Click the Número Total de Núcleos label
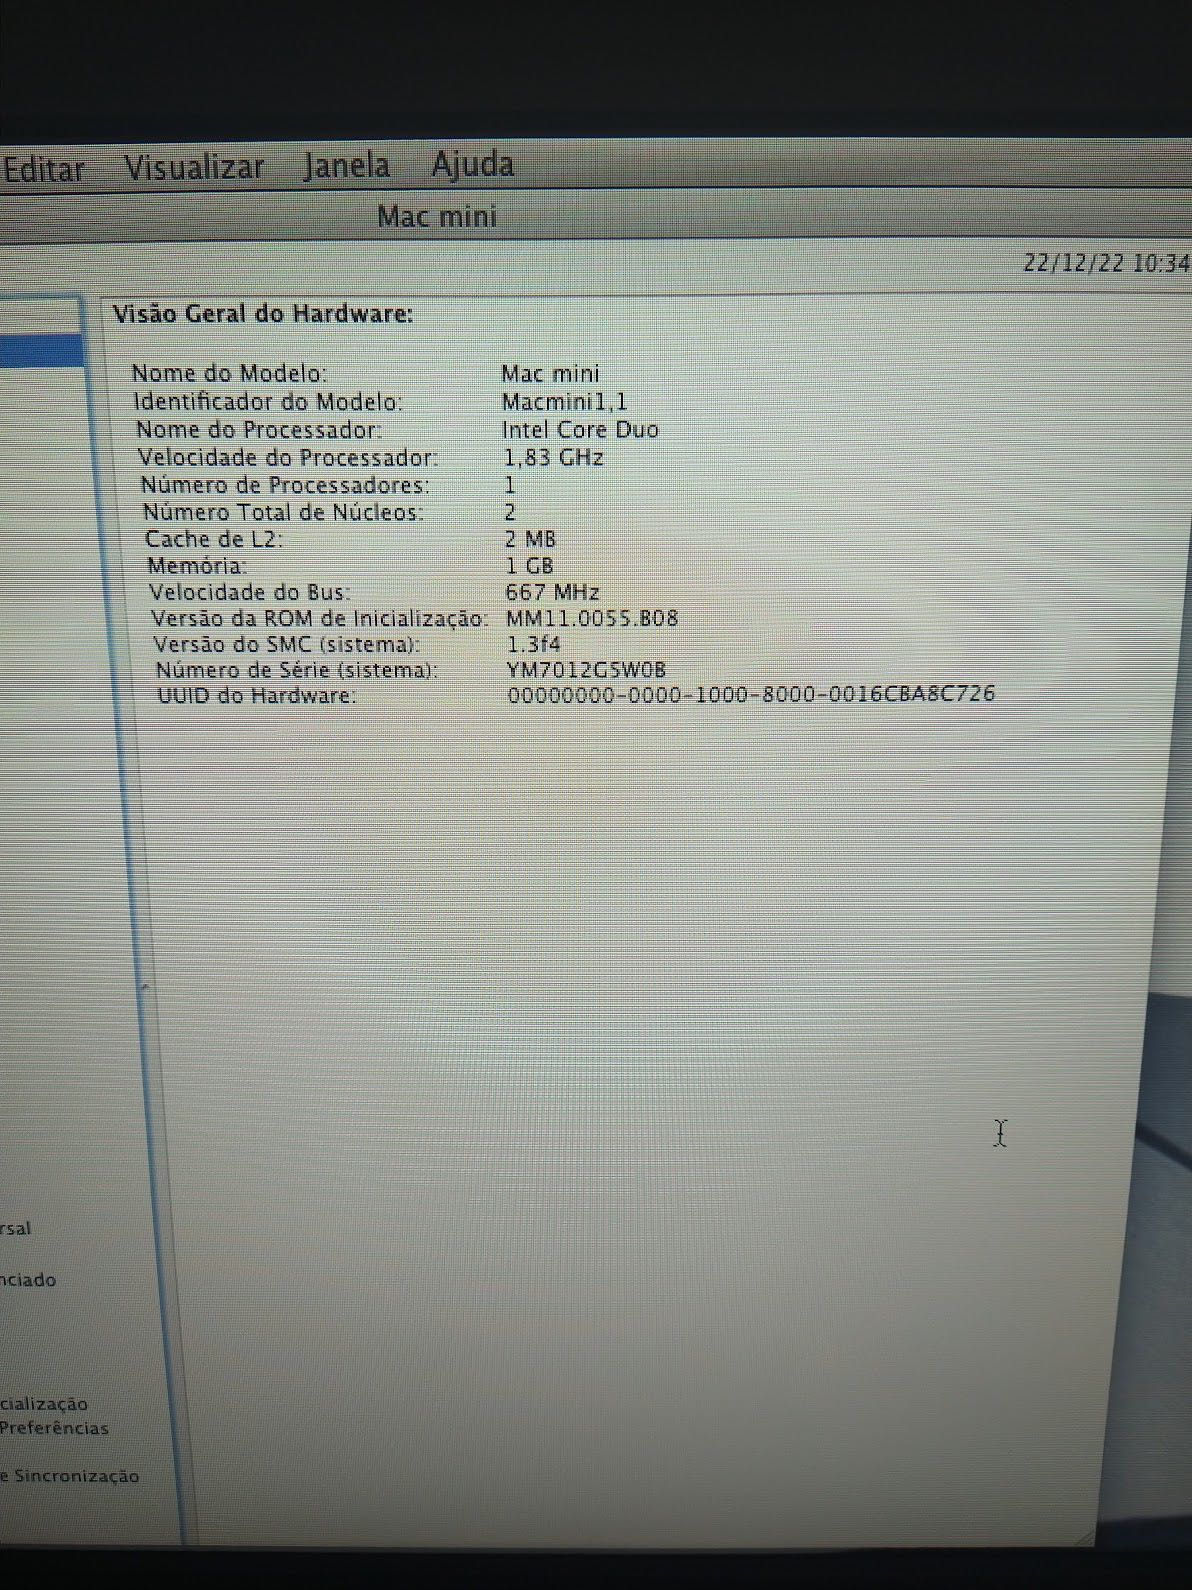 (x=283, y=512)
